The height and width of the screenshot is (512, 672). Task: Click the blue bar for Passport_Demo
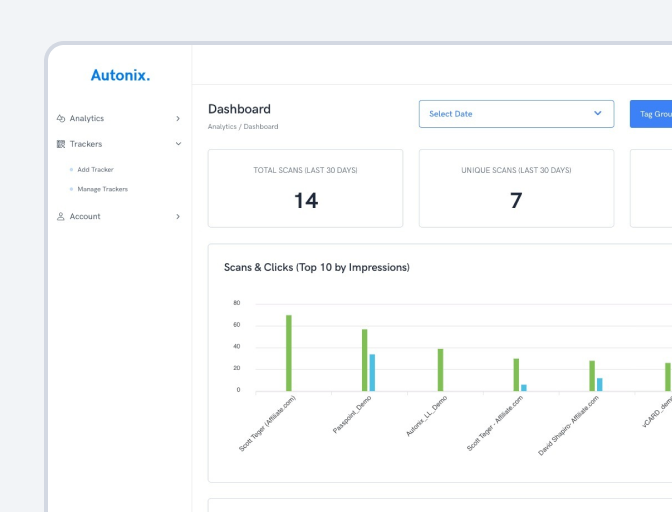[372, 372]
